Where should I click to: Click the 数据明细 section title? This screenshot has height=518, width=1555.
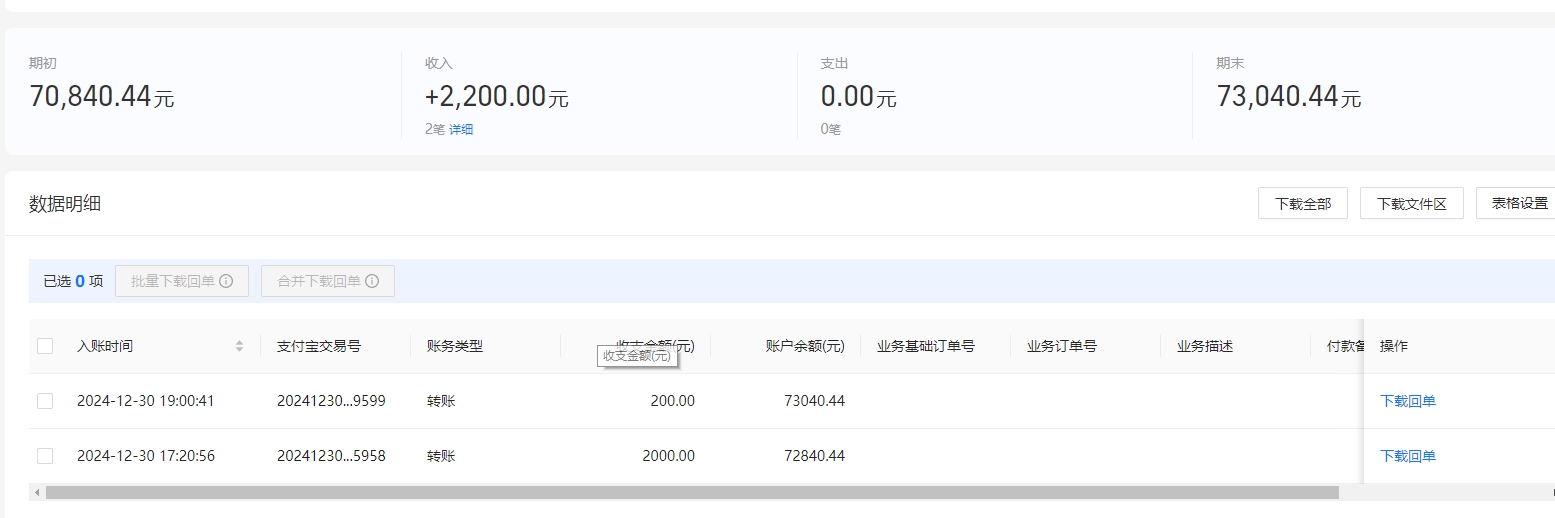pyautogui.click(x=65, y=204)
